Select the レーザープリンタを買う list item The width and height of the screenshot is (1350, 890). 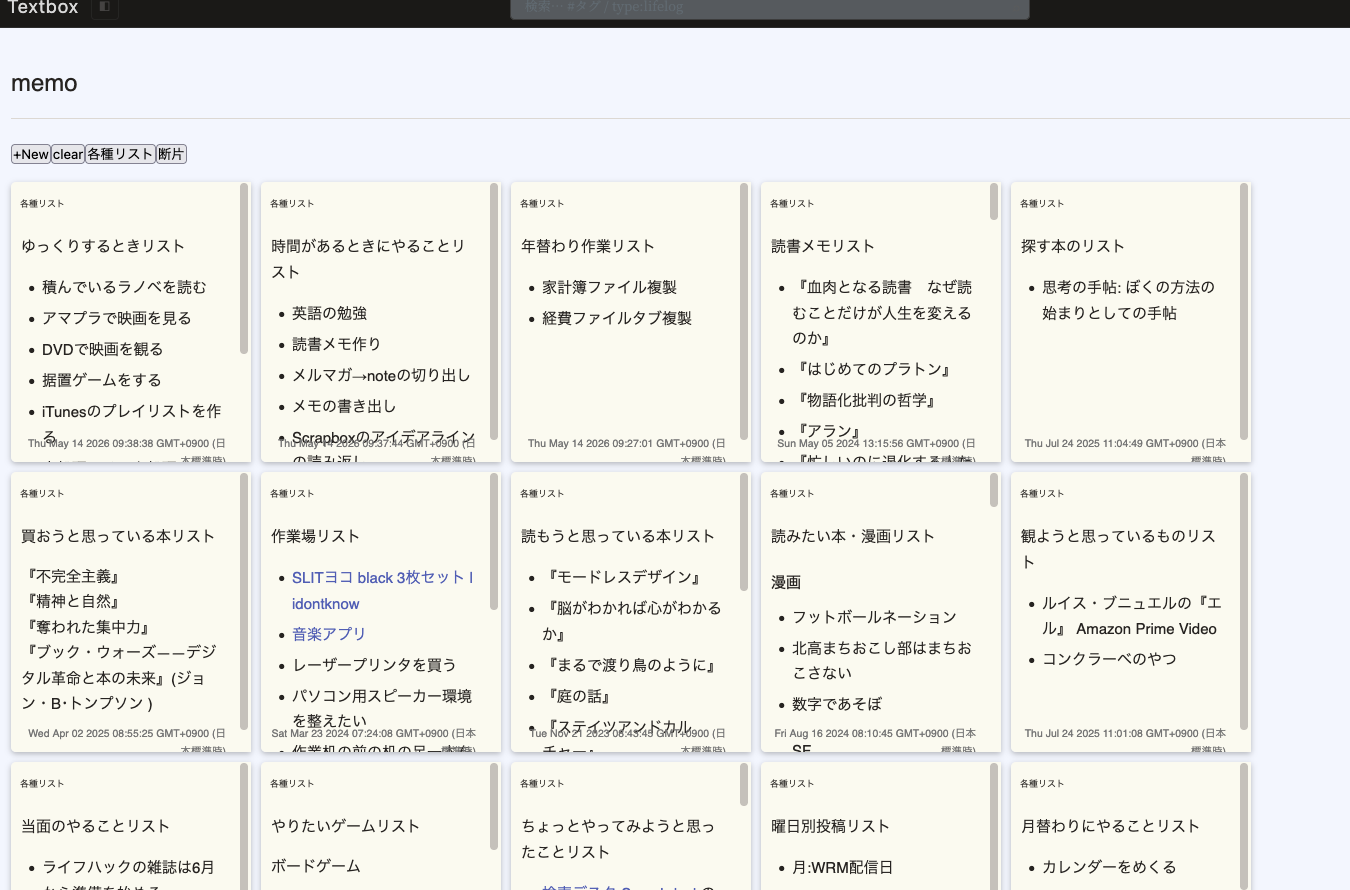click(x=374, y=665)
